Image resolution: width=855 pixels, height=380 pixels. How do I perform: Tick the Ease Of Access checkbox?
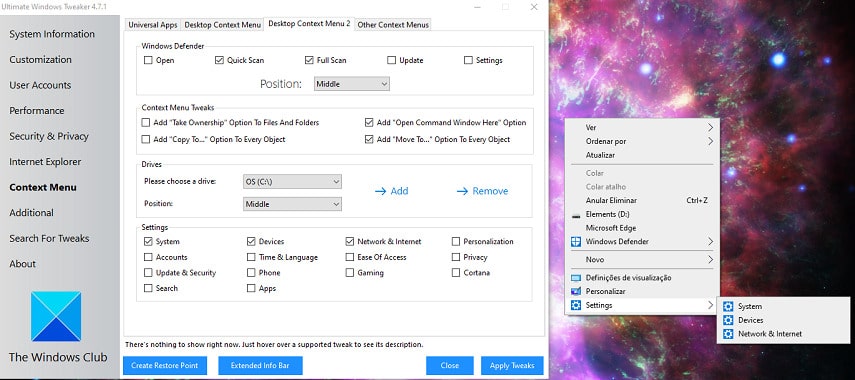[350, 257]
